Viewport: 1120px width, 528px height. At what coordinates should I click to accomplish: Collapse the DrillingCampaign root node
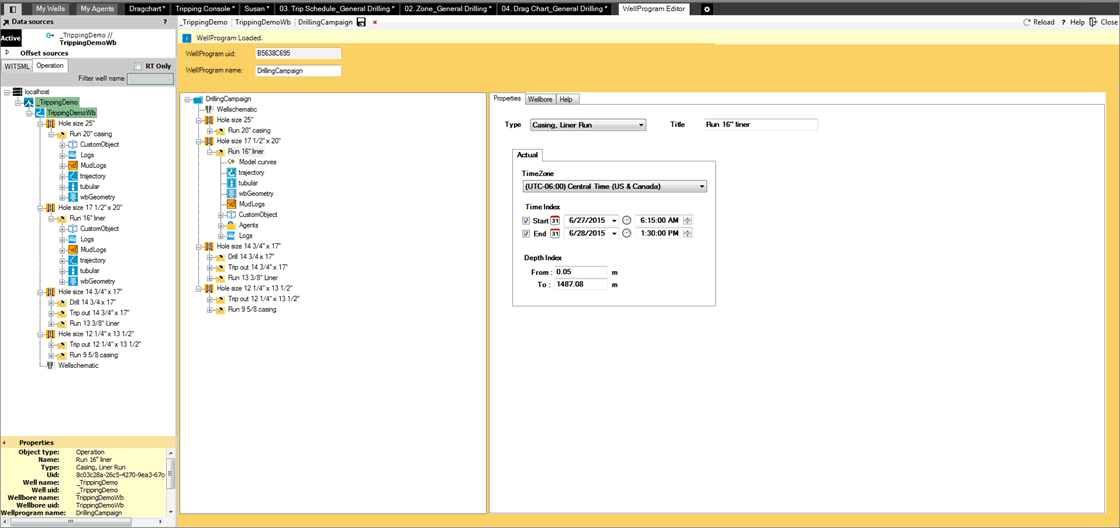pos(186,99)
